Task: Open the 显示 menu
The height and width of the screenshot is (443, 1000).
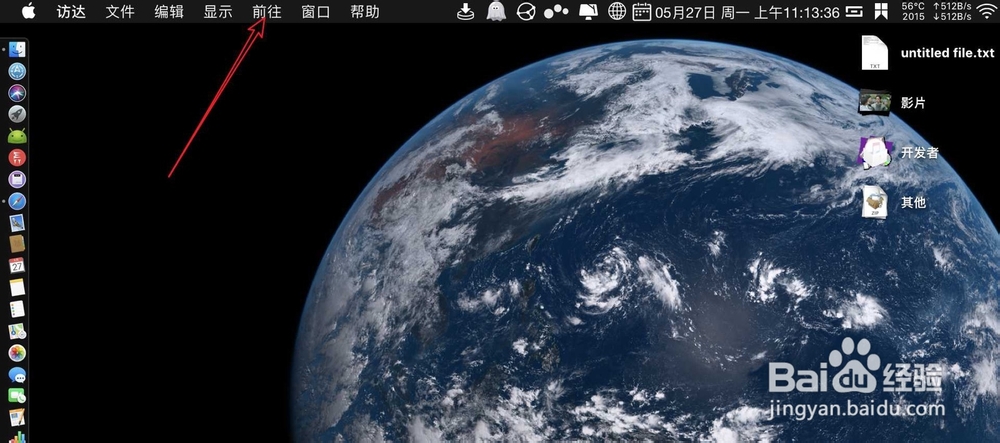Action: coord(218,11)
